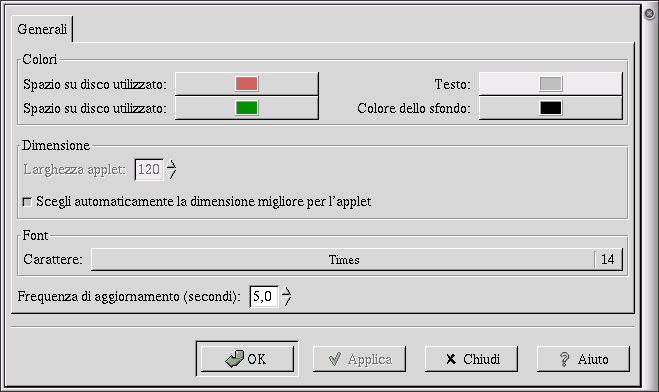Pick the red used disk space color
This screenshot has height=392, width=659.
pyautogui.click(x=247, y=84)
